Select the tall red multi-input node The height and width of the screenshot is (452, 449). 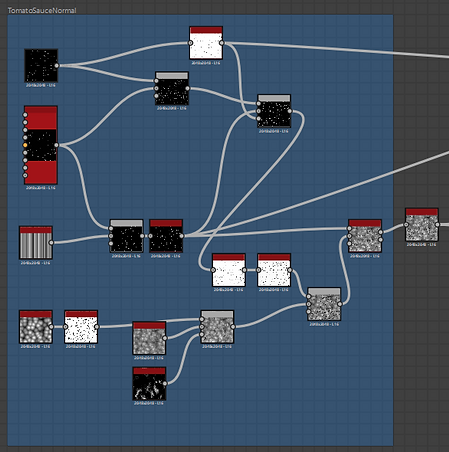click(x=41, y=145)
